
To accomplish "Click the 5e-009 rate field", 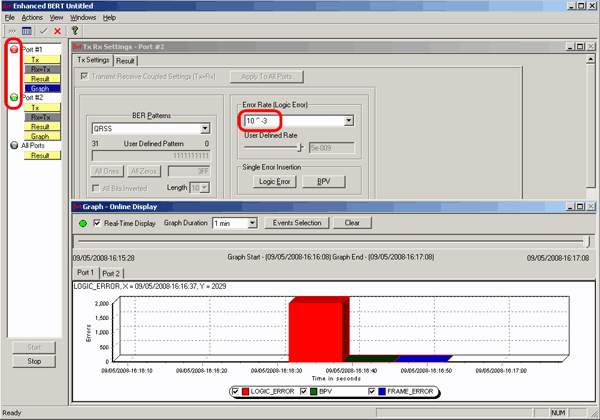I will [x=331, y=148].
